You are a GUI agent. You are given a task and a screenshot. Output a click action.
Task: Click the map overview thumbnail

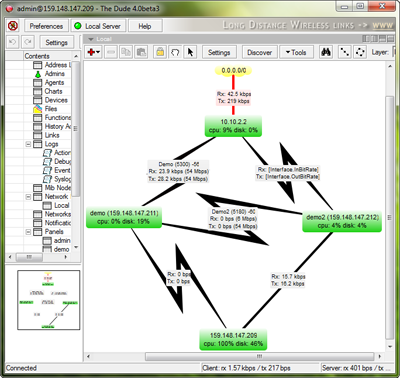pyautogui.click(x=49, y=300)
